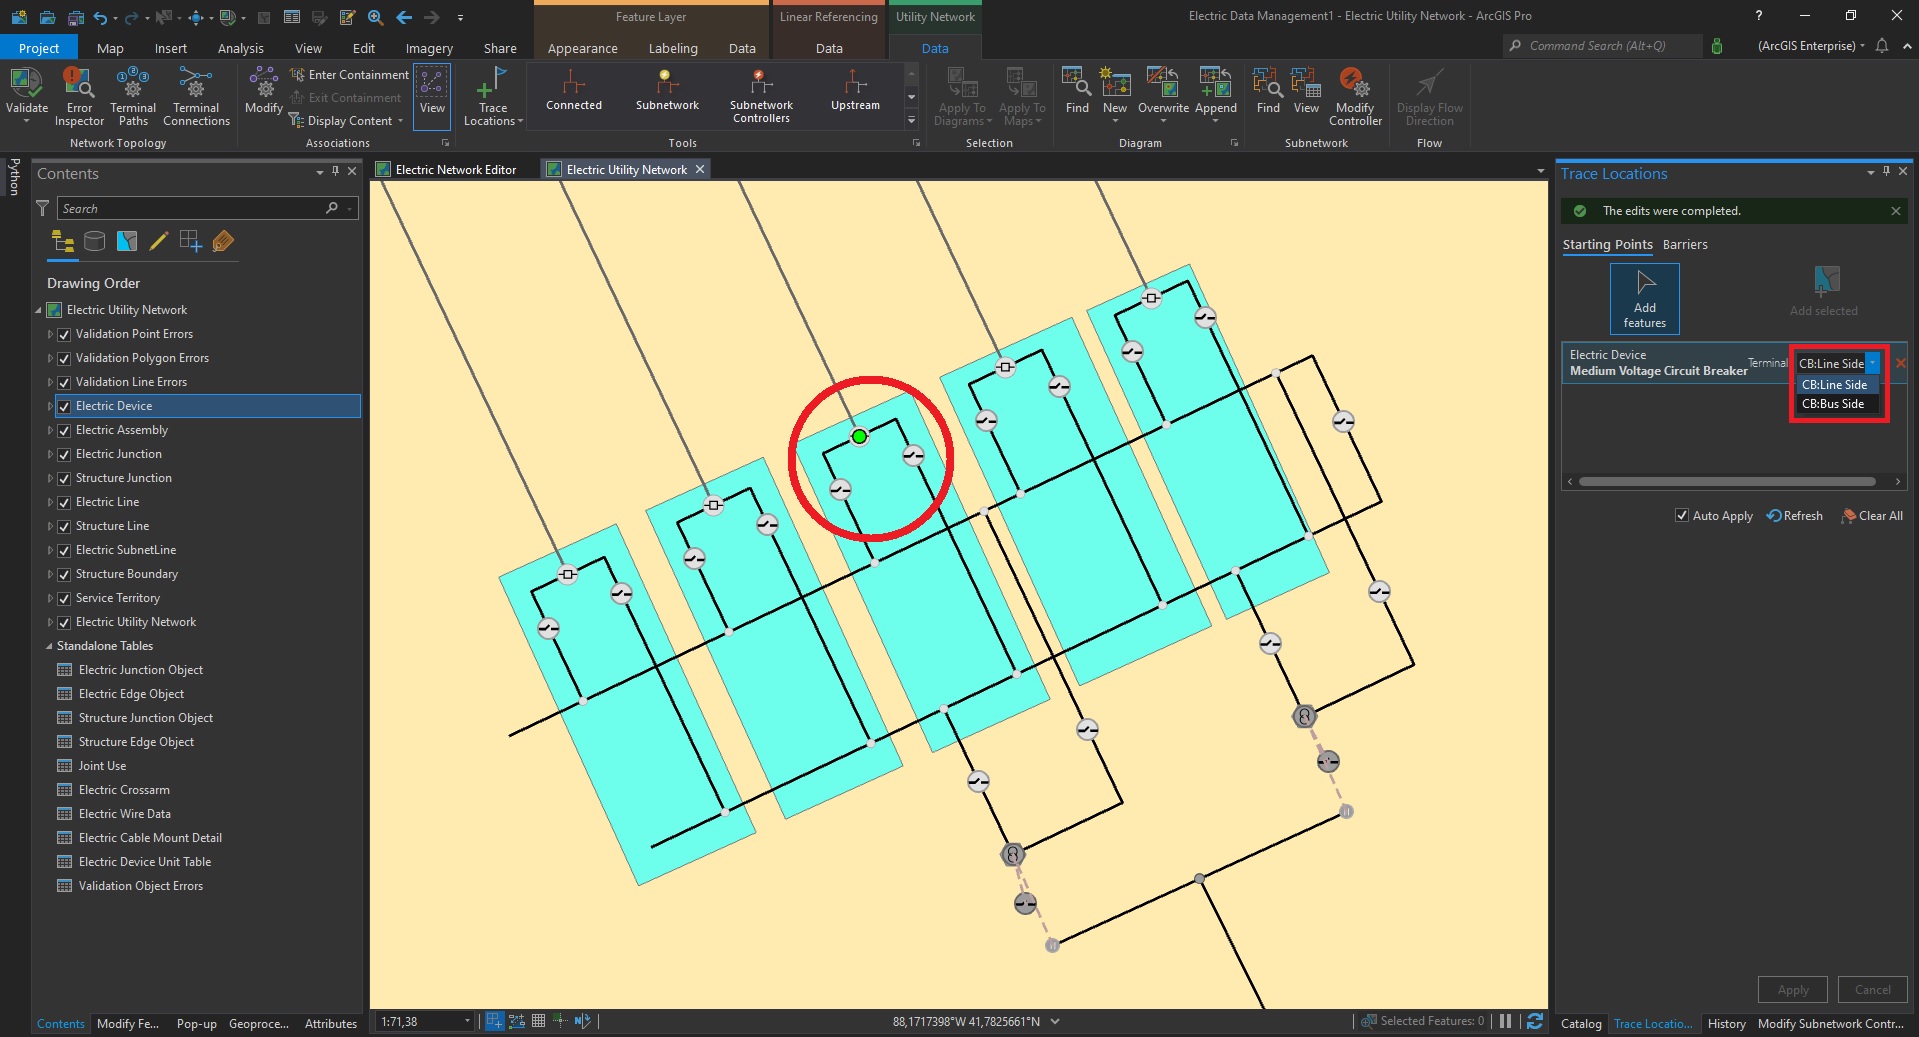
Task: Dismiss the edits completed message
Action: pyautogui.click(x=1895, y=211)
